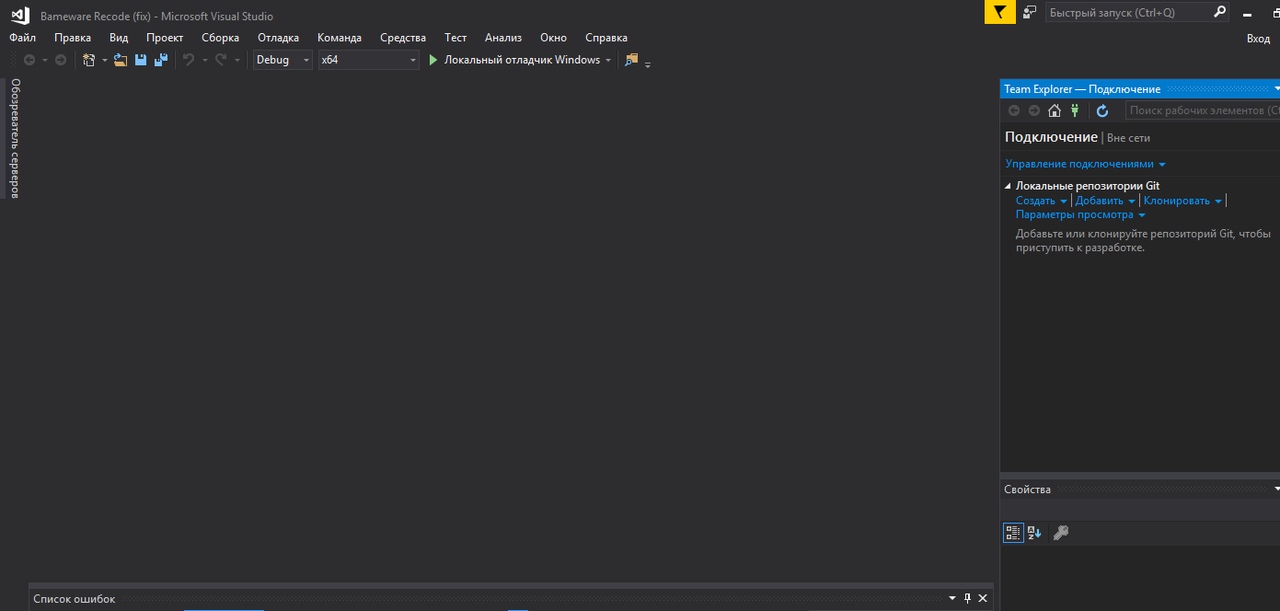Click the New Project toolbar icon

point(89,60)
